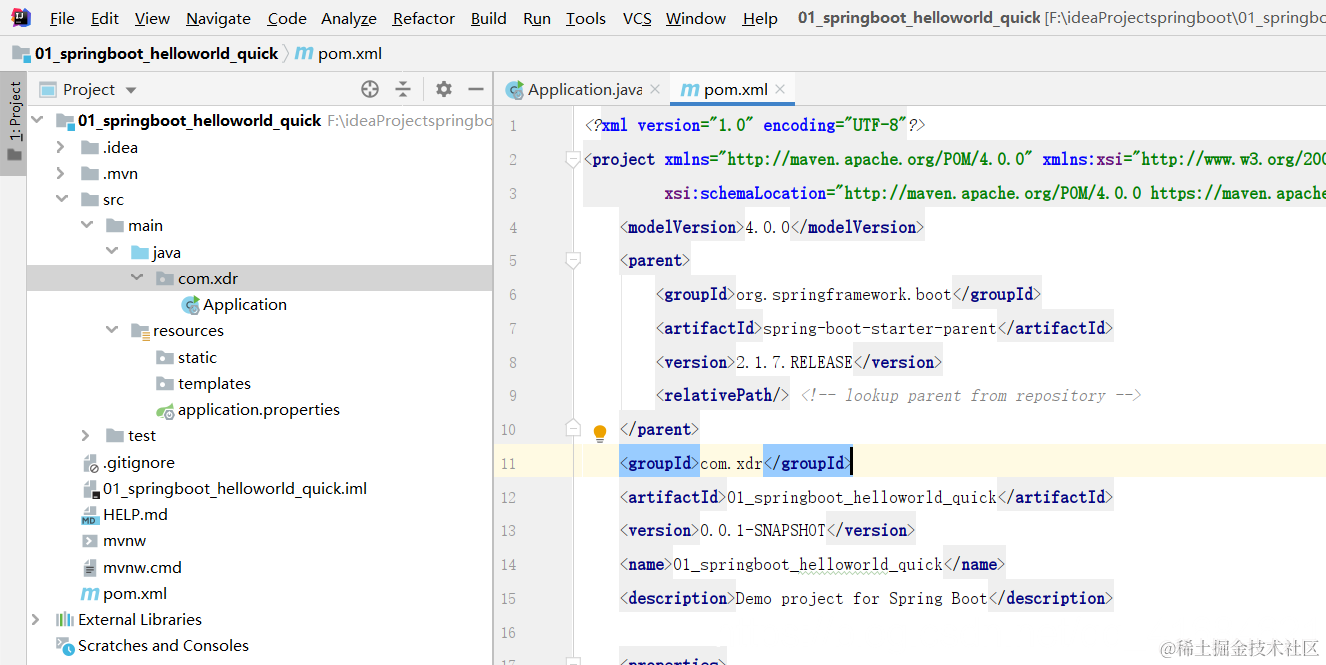Viewport: 1326px width, 665px height.
Task: Collapse the src folder
Action: pos(61,199)
